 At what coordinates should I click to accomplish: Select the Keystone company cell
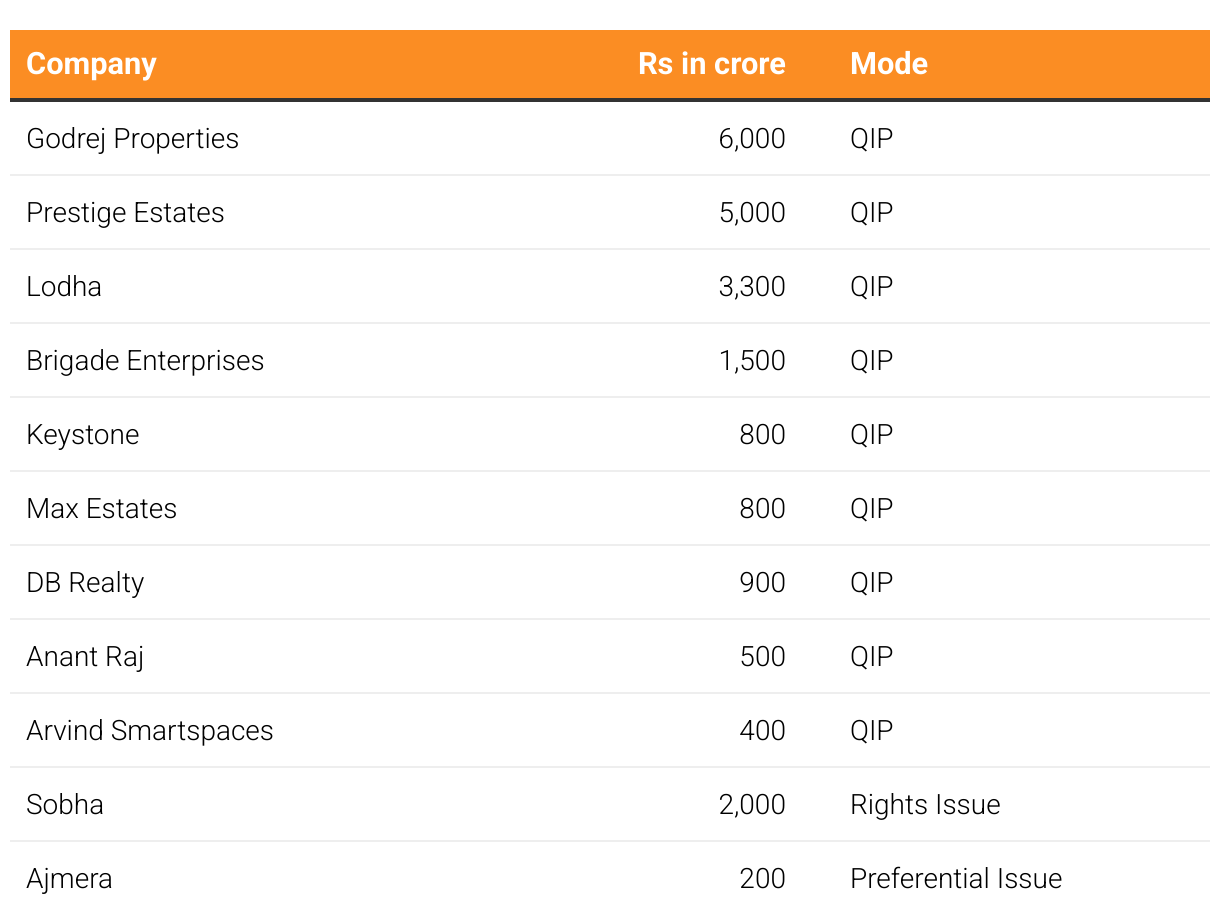(83, 435)
